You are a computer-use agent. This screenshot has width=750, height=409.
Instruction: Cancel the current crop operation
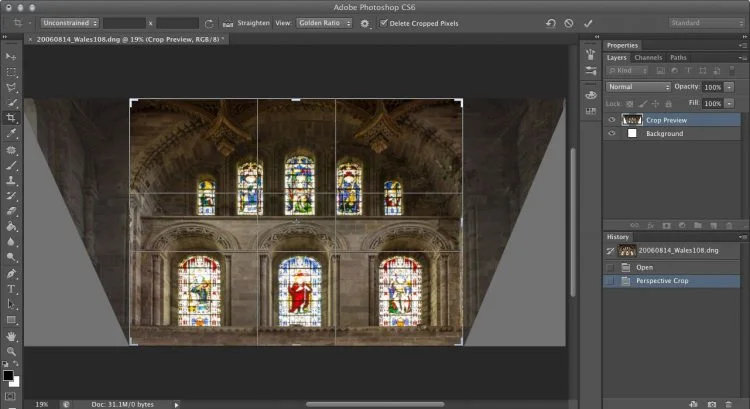tap(569, 23)
